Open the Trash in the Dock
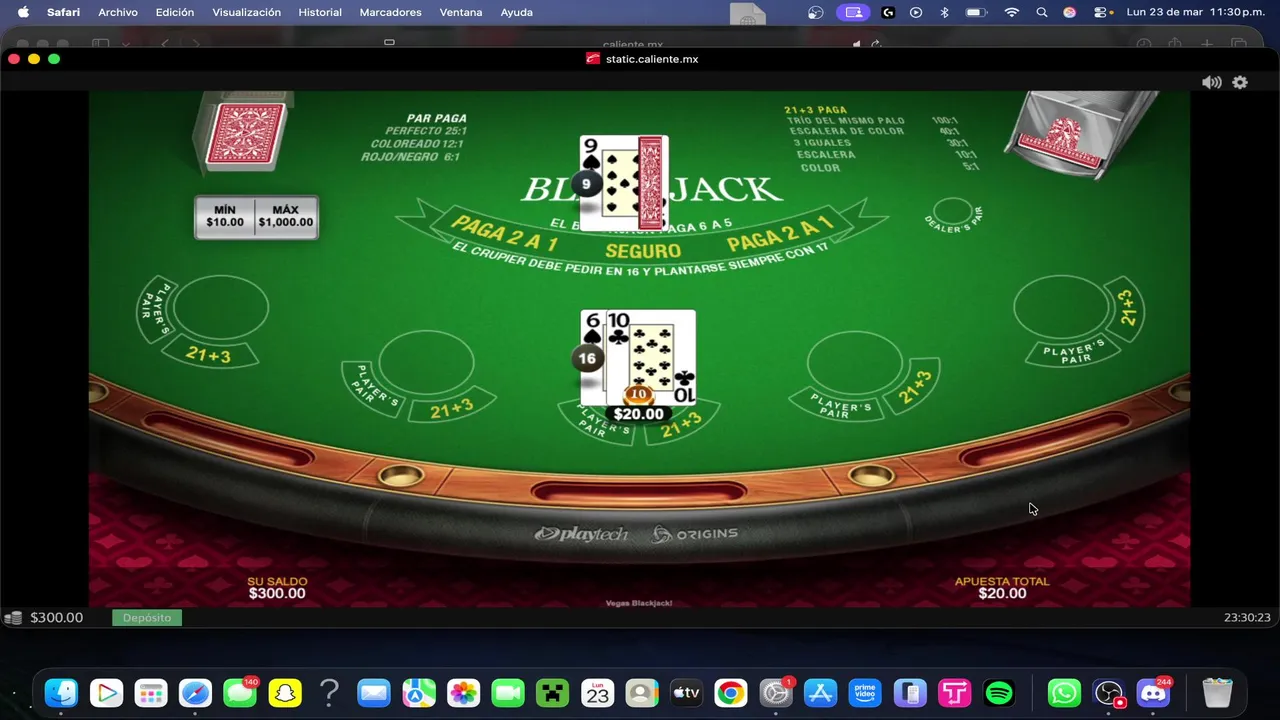This screenshot has width=1280, height=720. click(1217, 693)
